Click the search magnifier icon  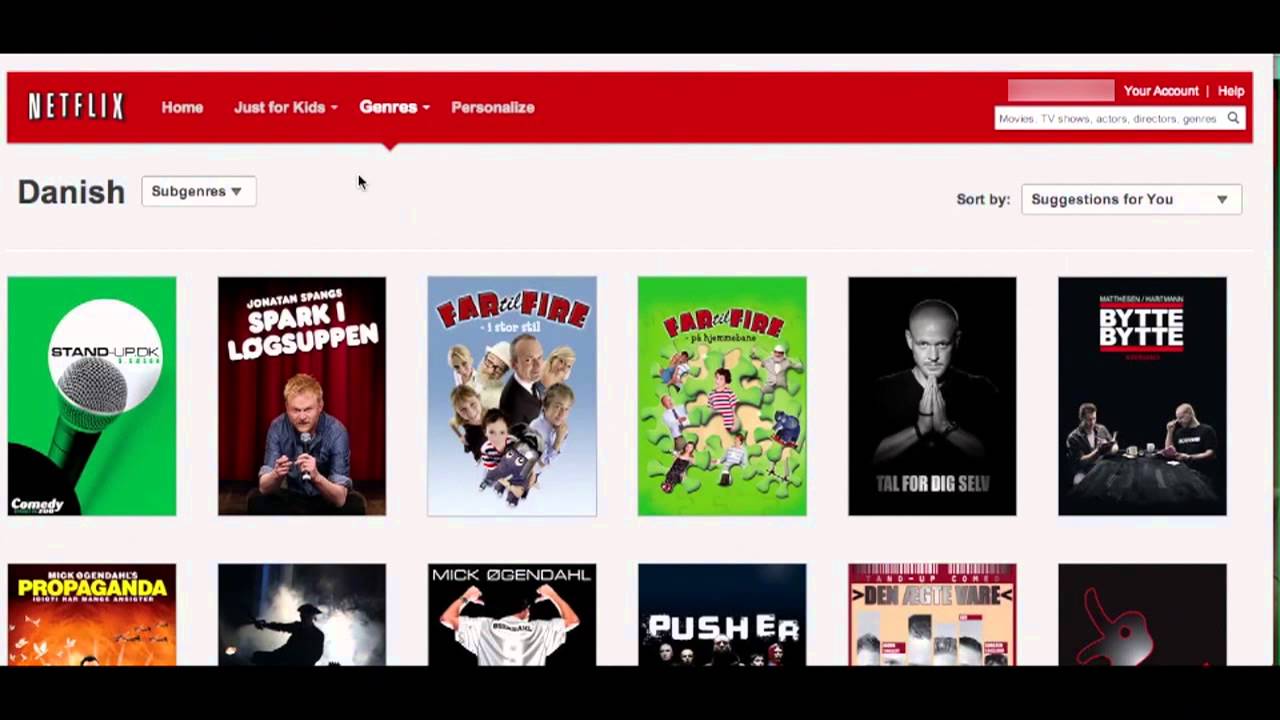[1233, 118]
